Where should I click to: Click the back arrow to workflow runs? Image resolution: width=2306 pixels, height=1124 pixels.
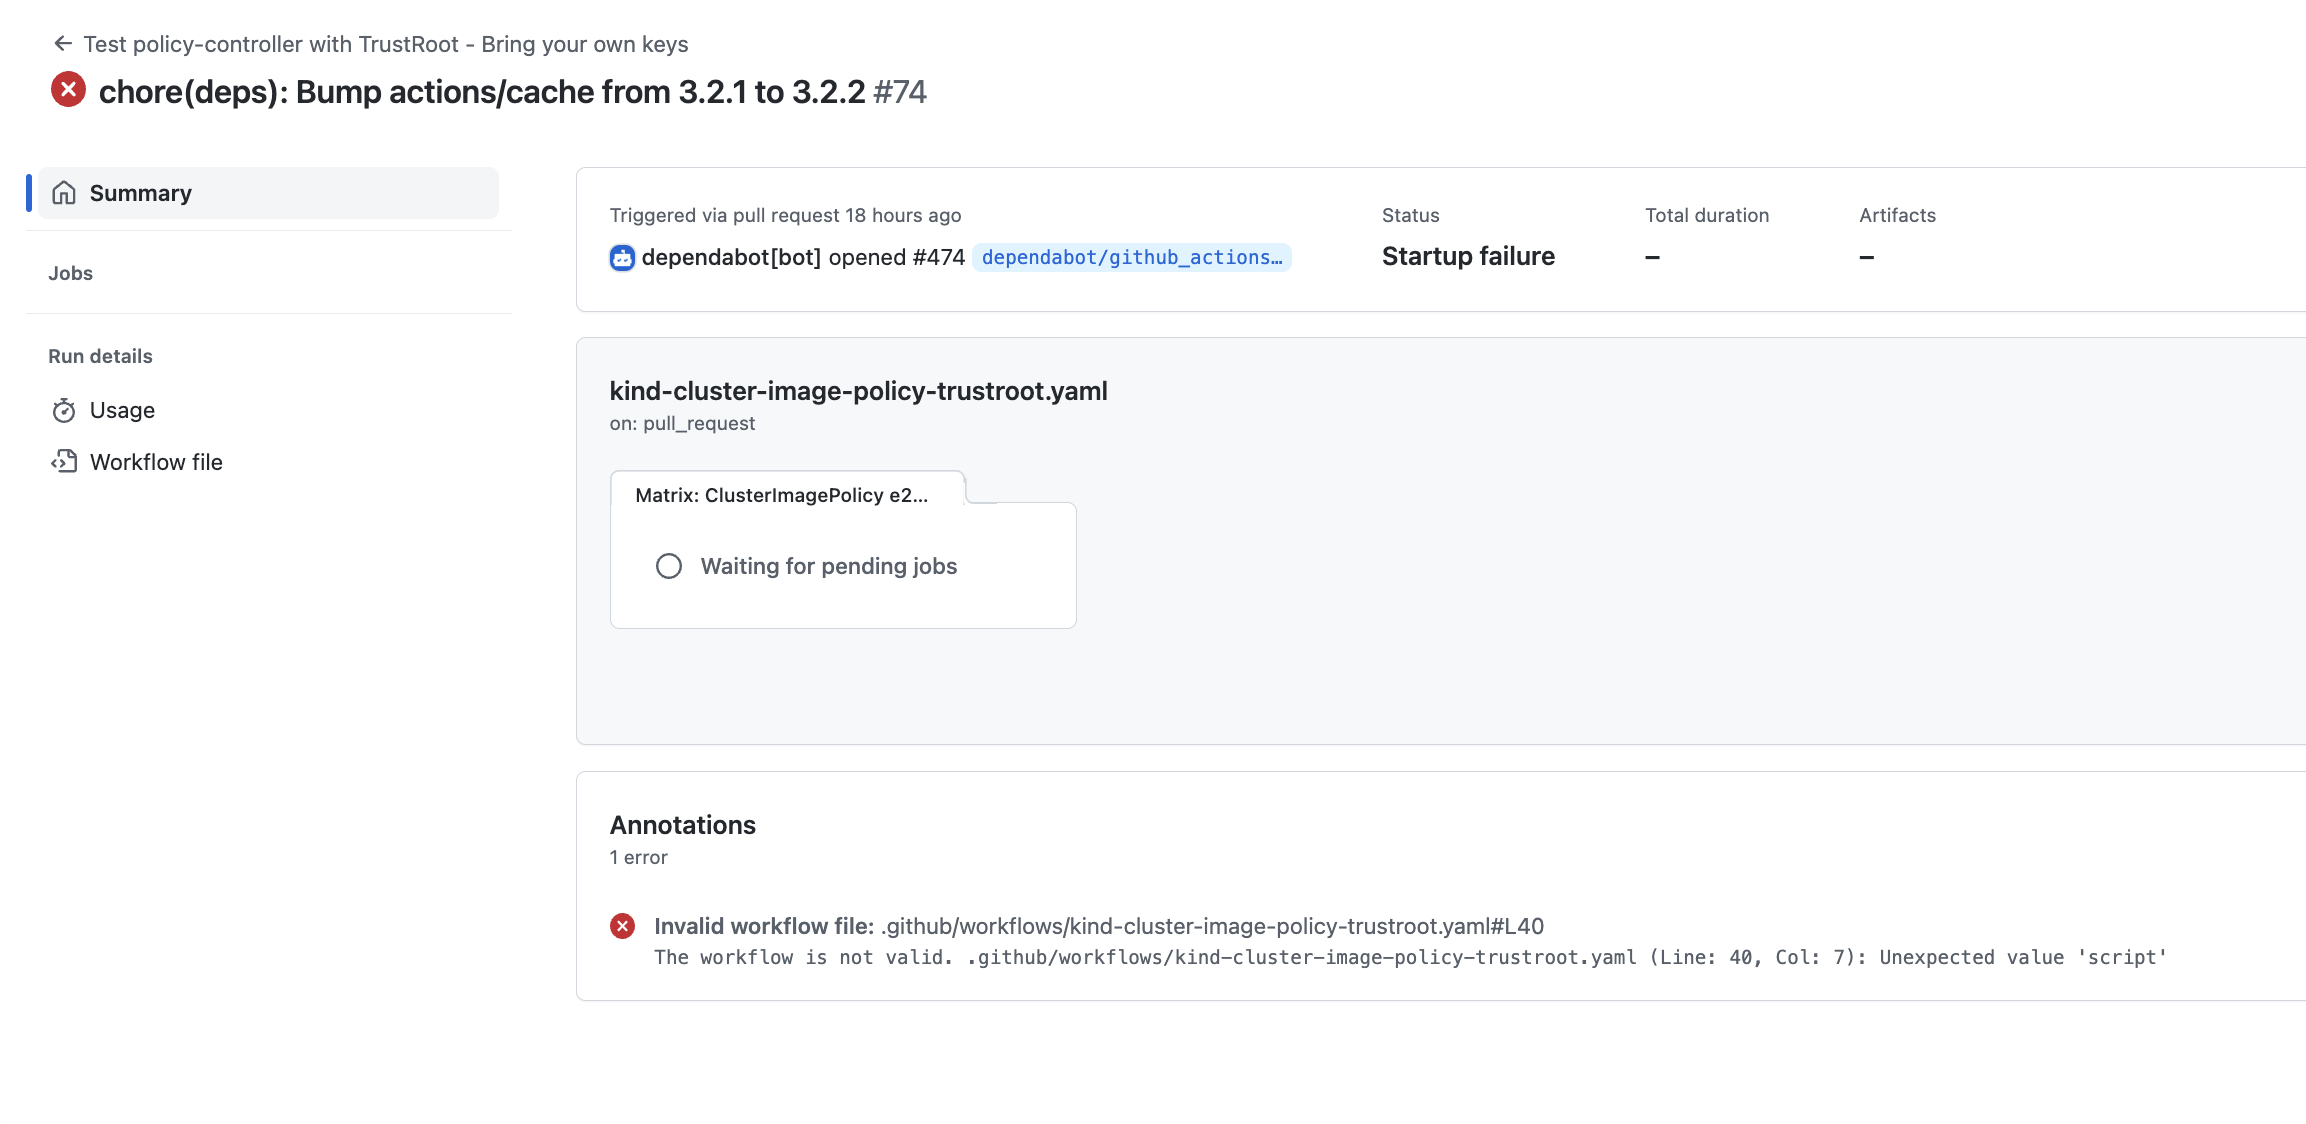(x=63, y=44)
